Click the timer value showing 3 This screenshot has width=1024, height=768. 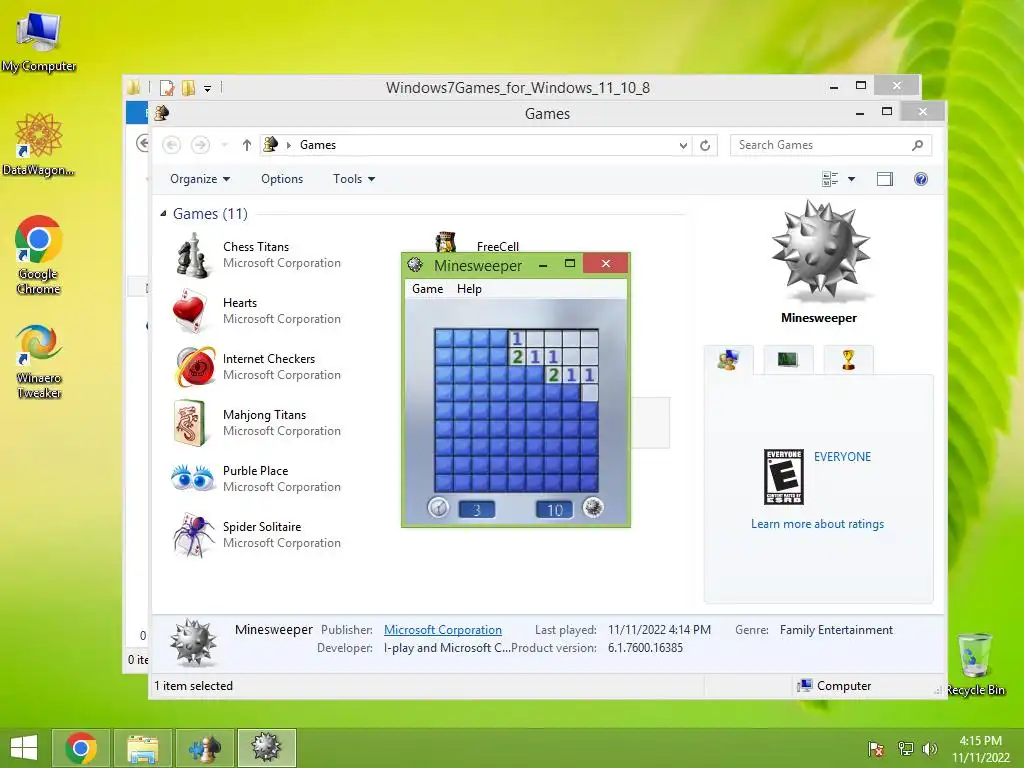(477, 509)
